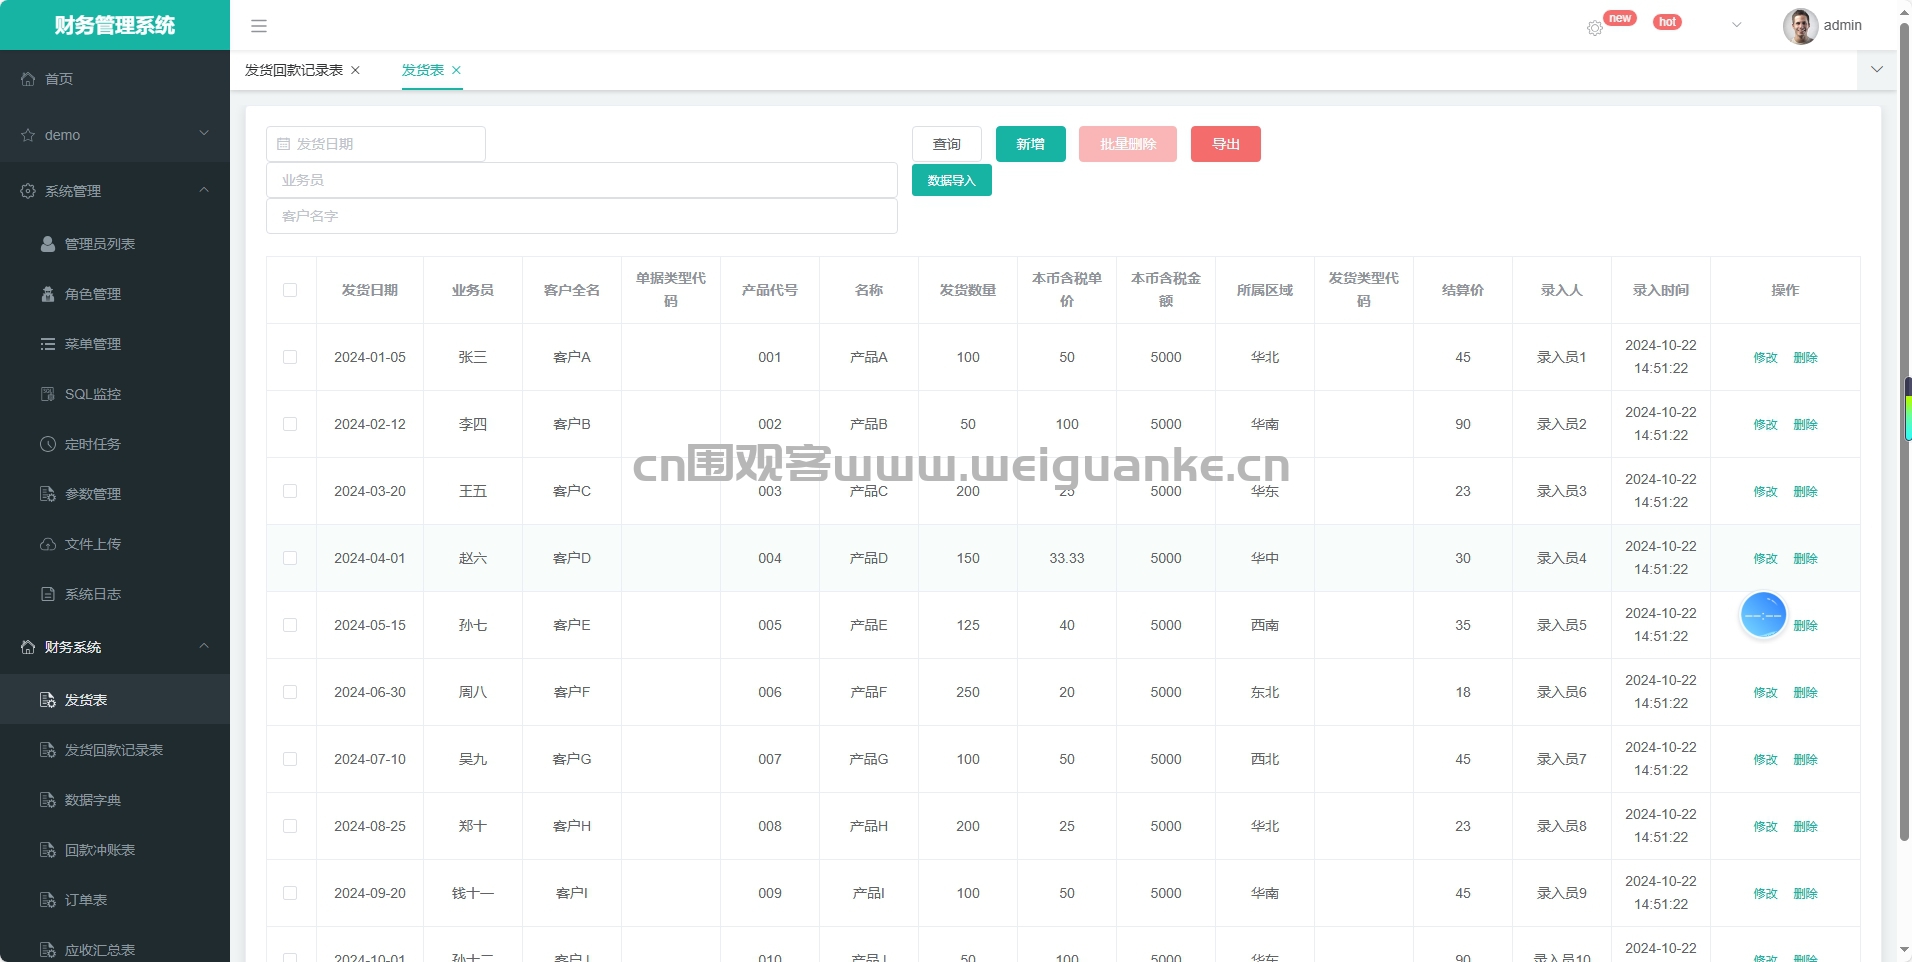Check the row for 2024-02-12
This screenshot has width=1912, height=962.
[x=290, y=424]
